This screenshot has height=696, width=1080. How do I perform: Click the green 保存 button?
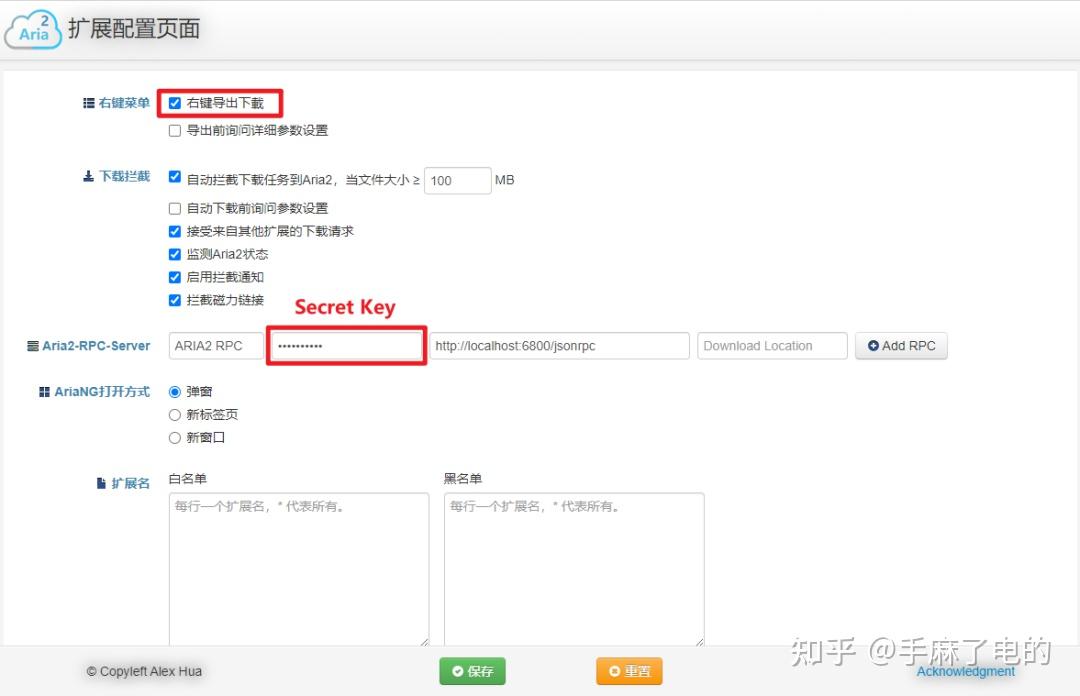click(472, 671)
